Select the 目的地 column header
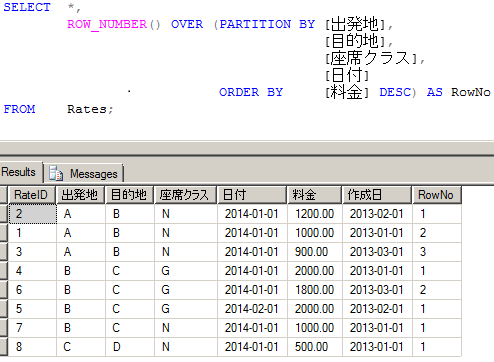Viewport: 494px width, 362px height. tap(129, 195)
